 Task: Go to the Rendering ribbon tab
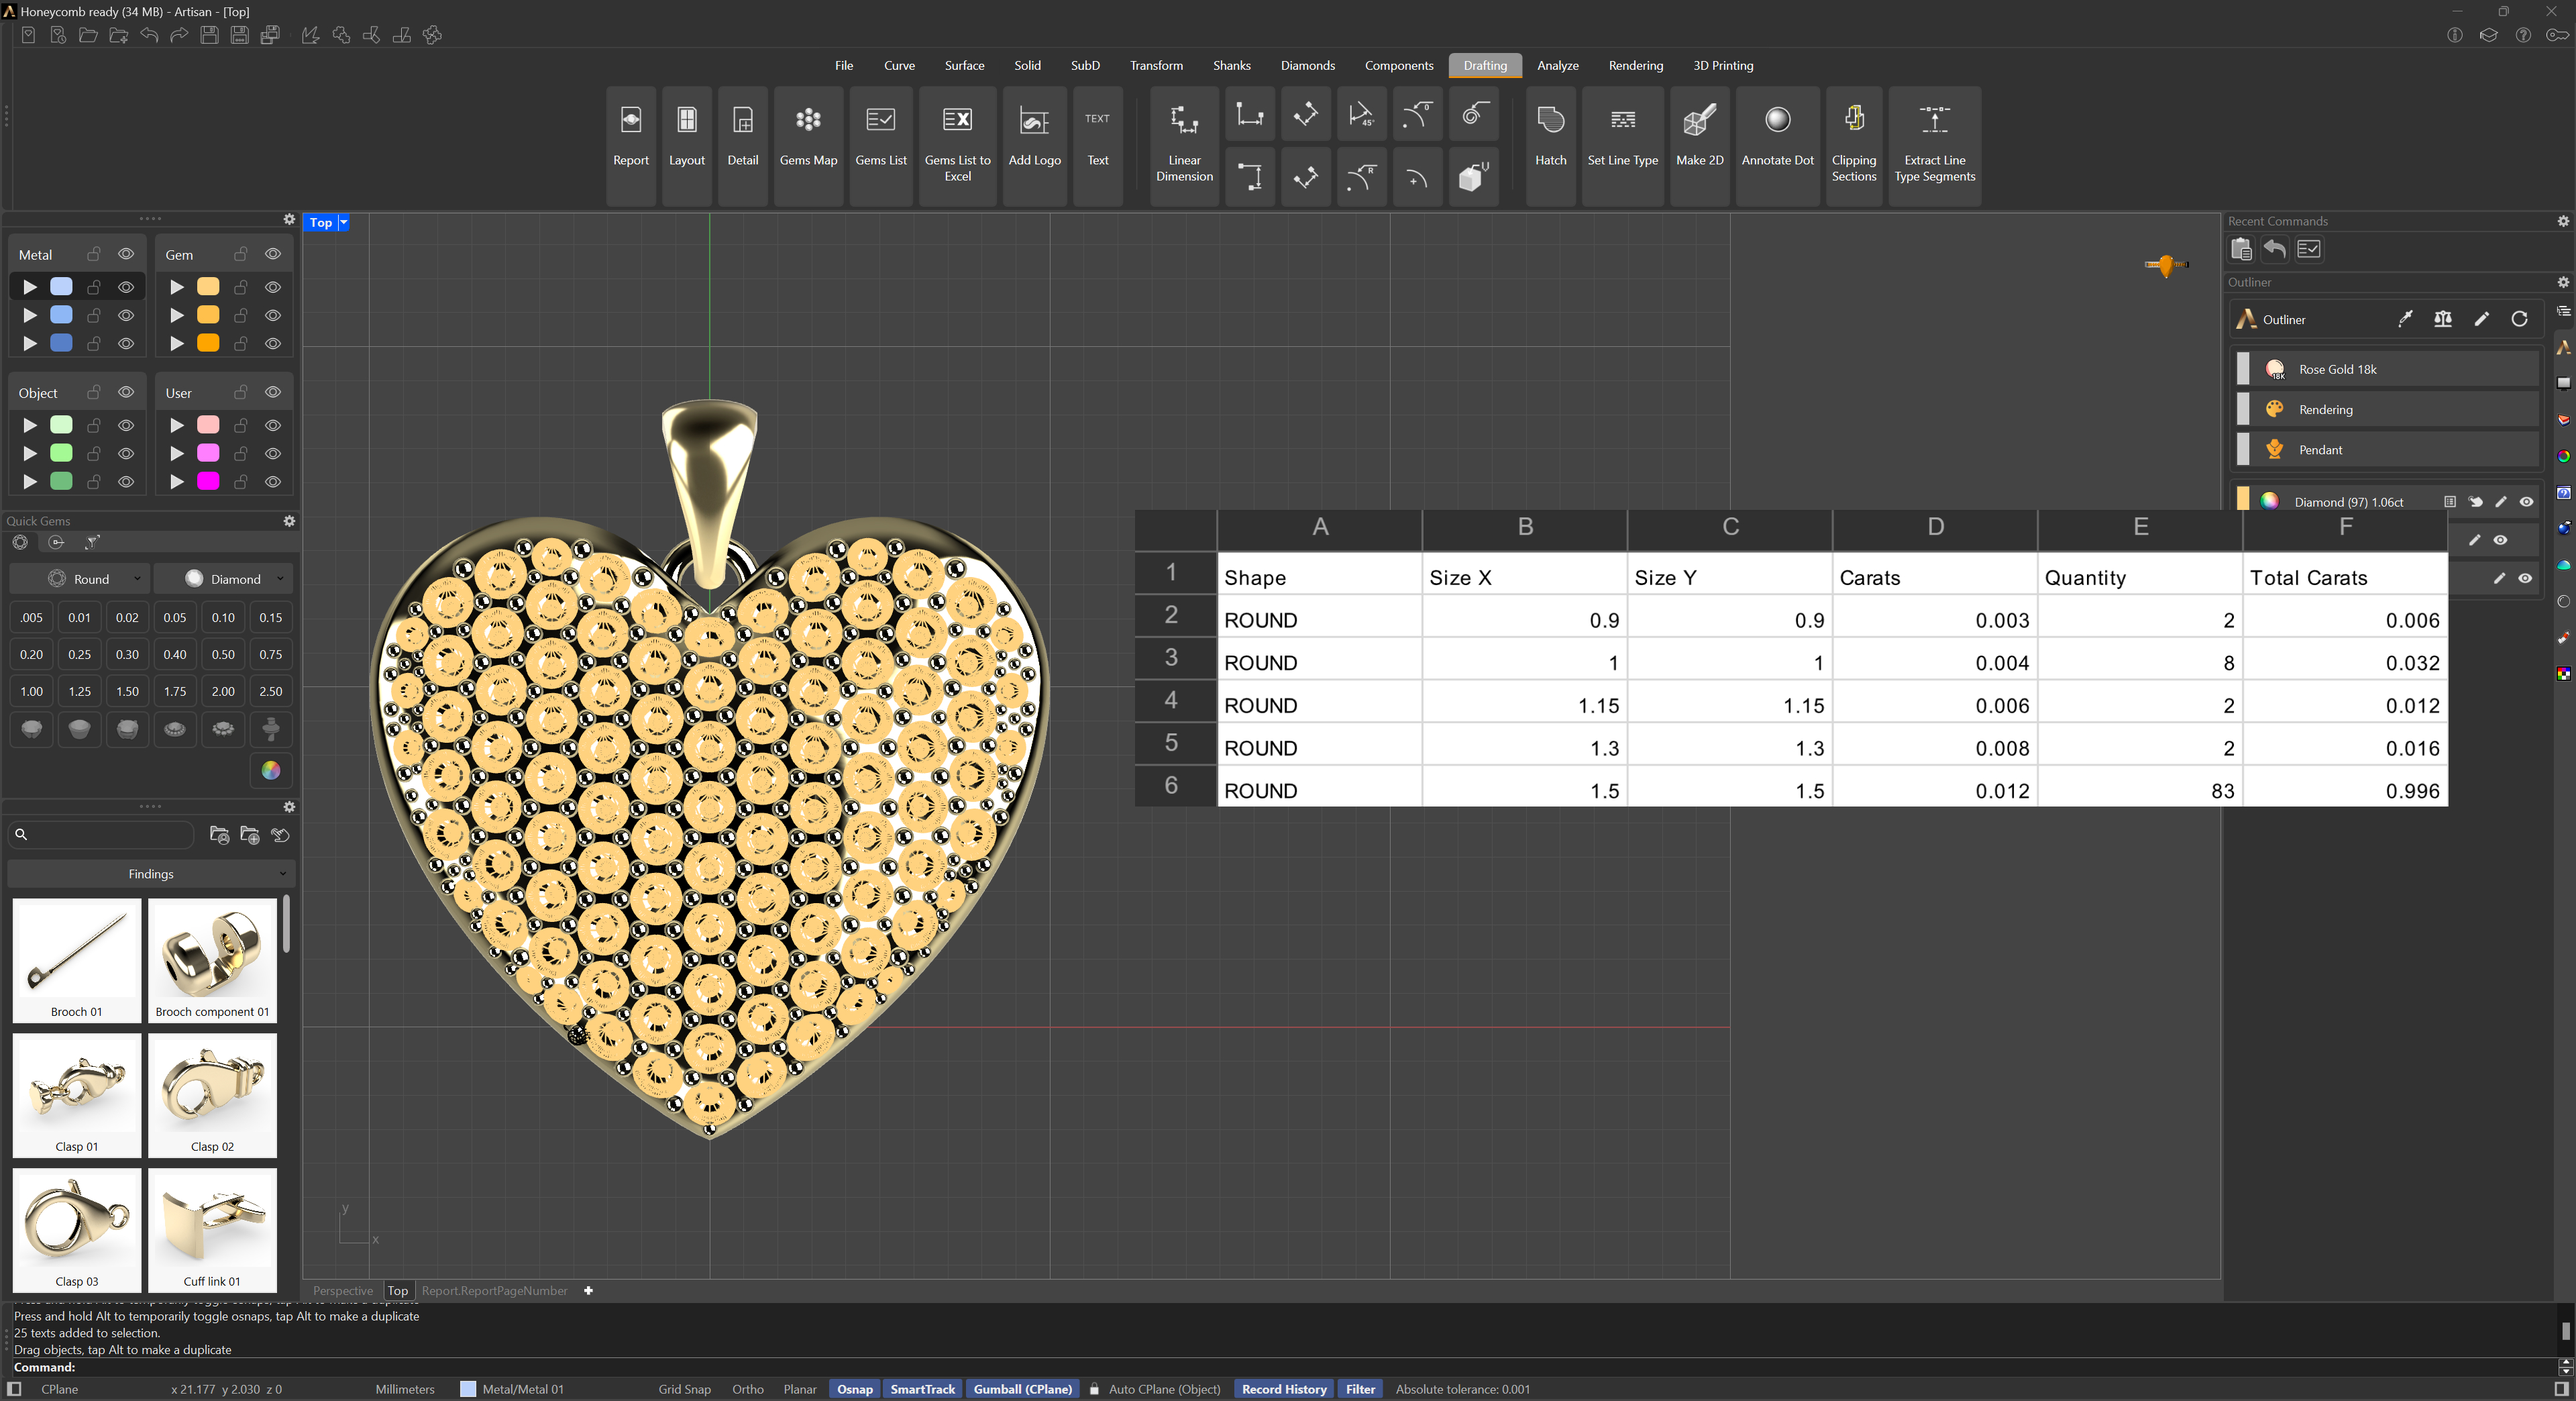pos(1636,66)
